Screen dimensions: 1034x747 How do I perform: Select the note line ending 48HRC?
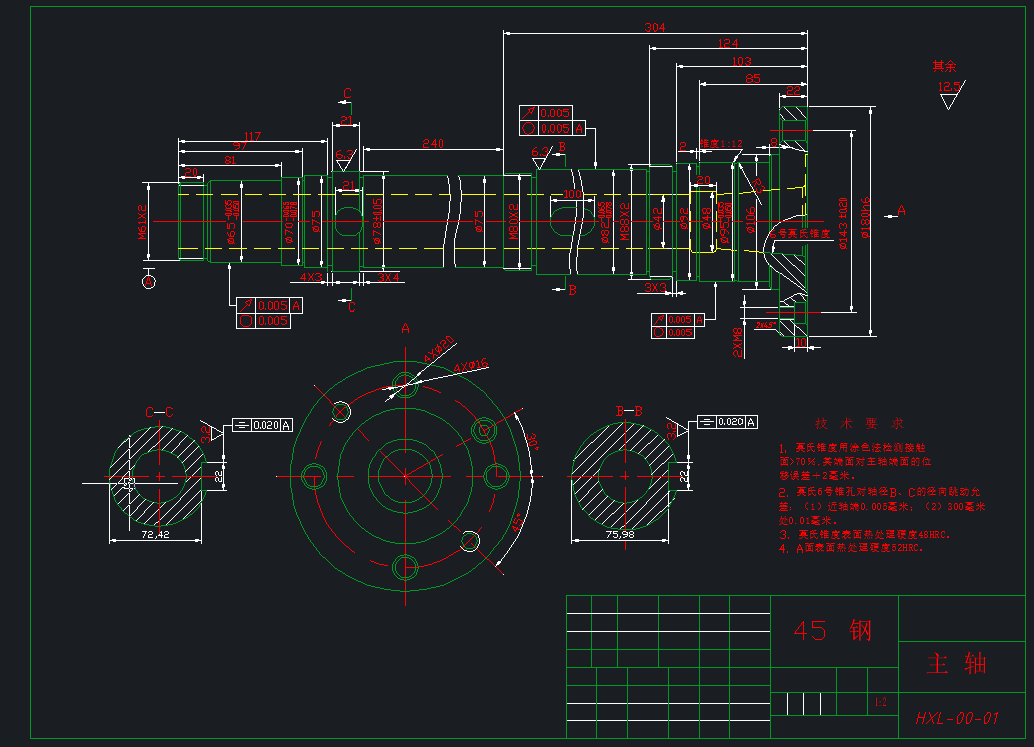[865, 534]
